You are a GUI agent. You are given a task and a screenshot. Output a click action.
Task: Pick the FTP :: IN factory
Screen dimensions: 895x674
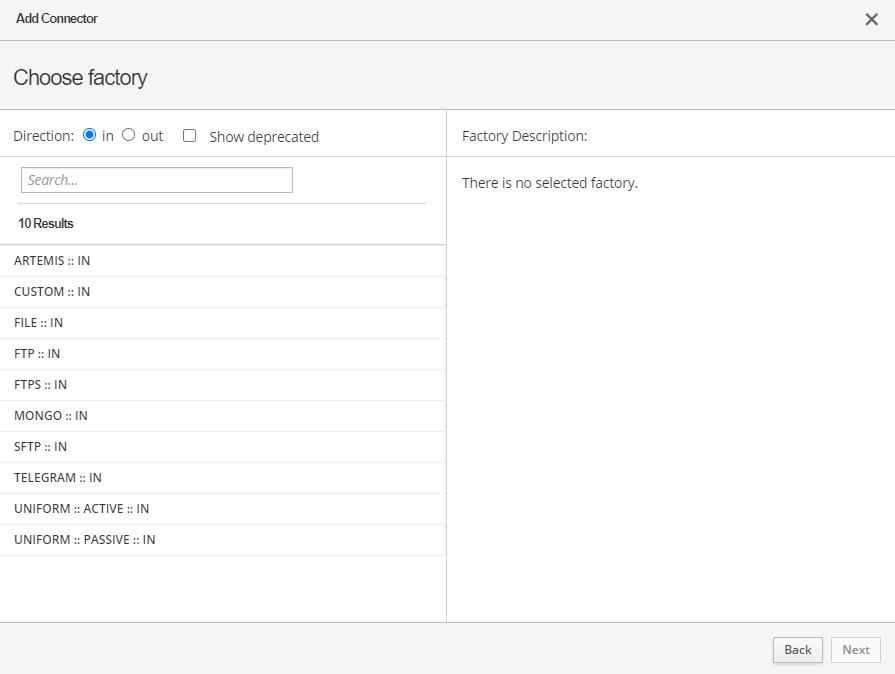pyautogui.click(x=37, y=354)
